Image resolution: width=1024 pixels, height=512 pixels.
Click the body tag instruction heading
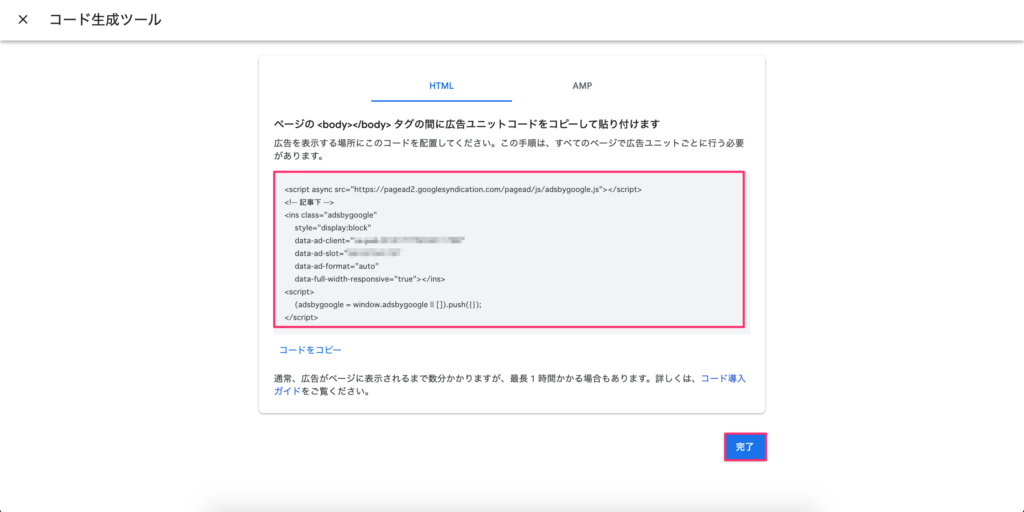coord(466,123)
